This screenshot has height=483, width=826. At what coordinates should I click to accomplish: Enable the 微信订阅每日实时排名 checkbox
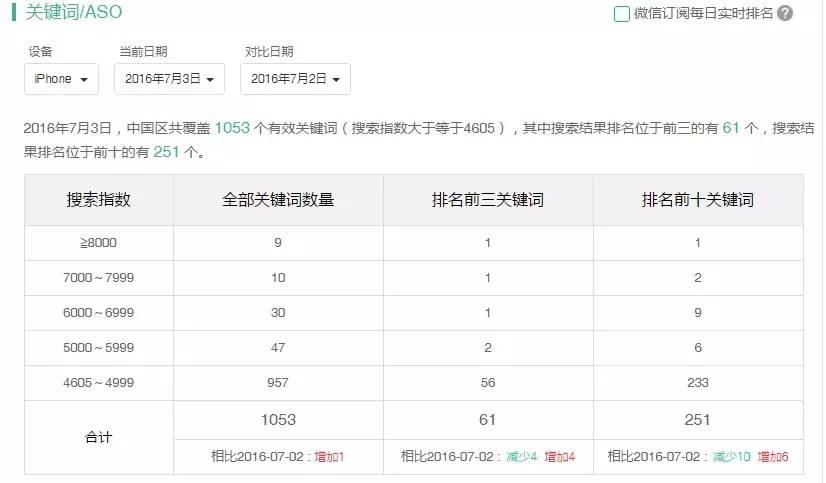[622, 14]
